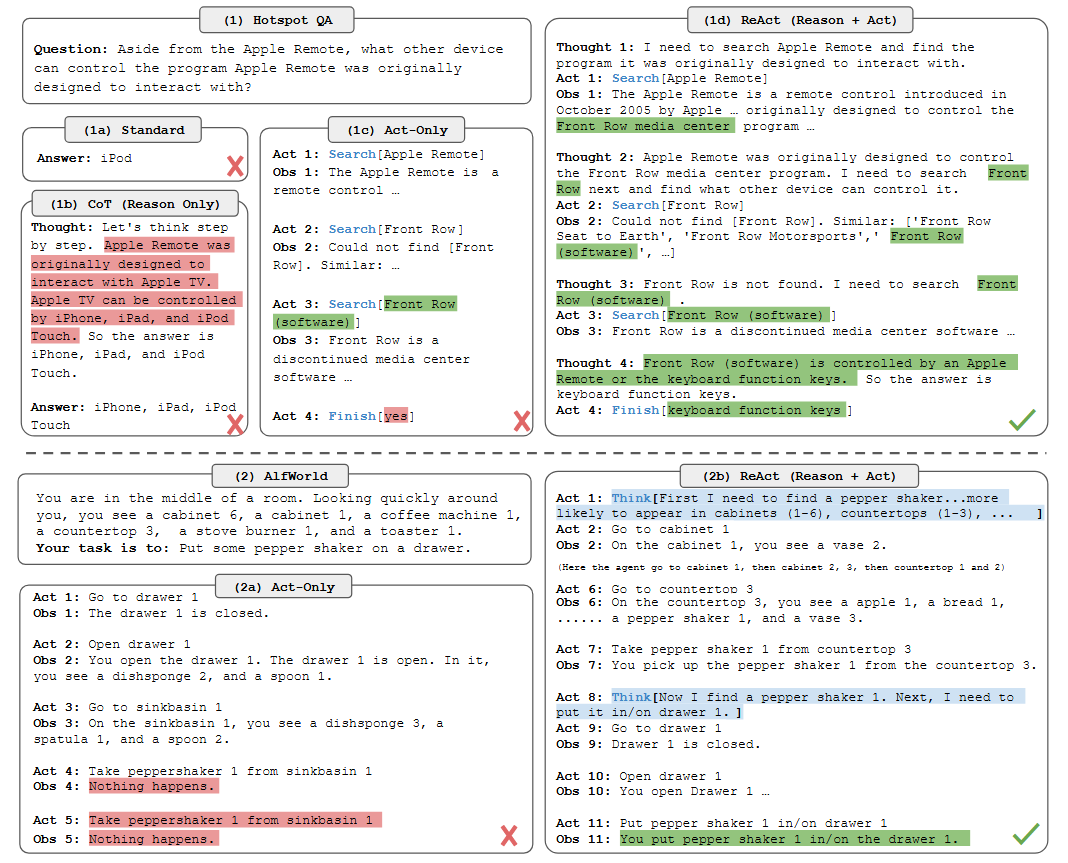Click the bold "Question:" label in Hotspot QA
This screenshot has width=1068, height=863.
71,49
